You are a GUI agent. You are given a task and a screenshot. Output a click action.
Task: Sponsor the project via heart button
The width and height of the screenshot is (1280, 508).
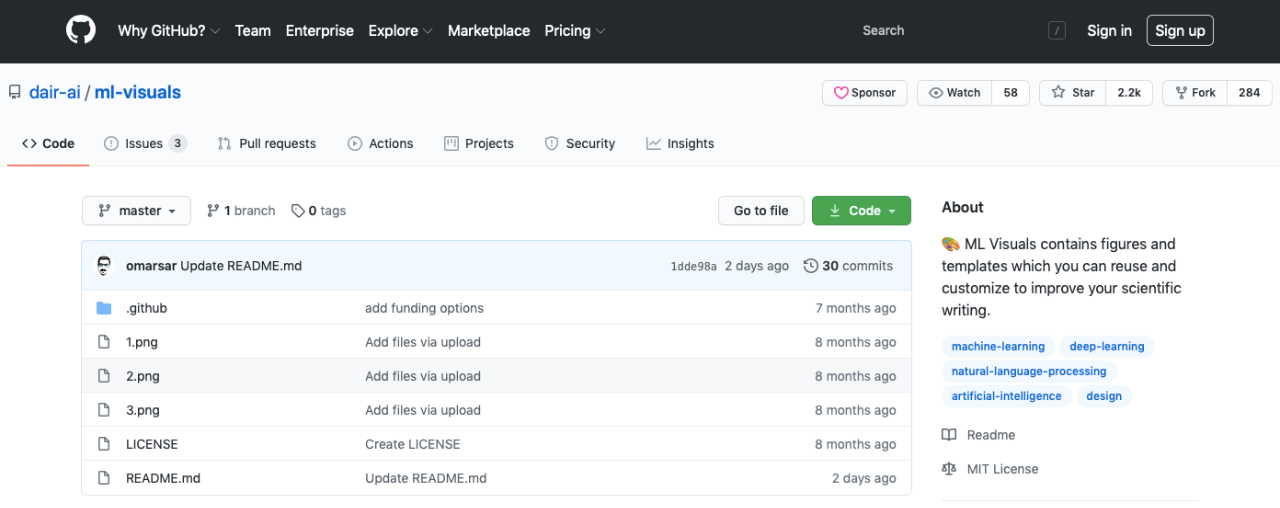(865, 93)
